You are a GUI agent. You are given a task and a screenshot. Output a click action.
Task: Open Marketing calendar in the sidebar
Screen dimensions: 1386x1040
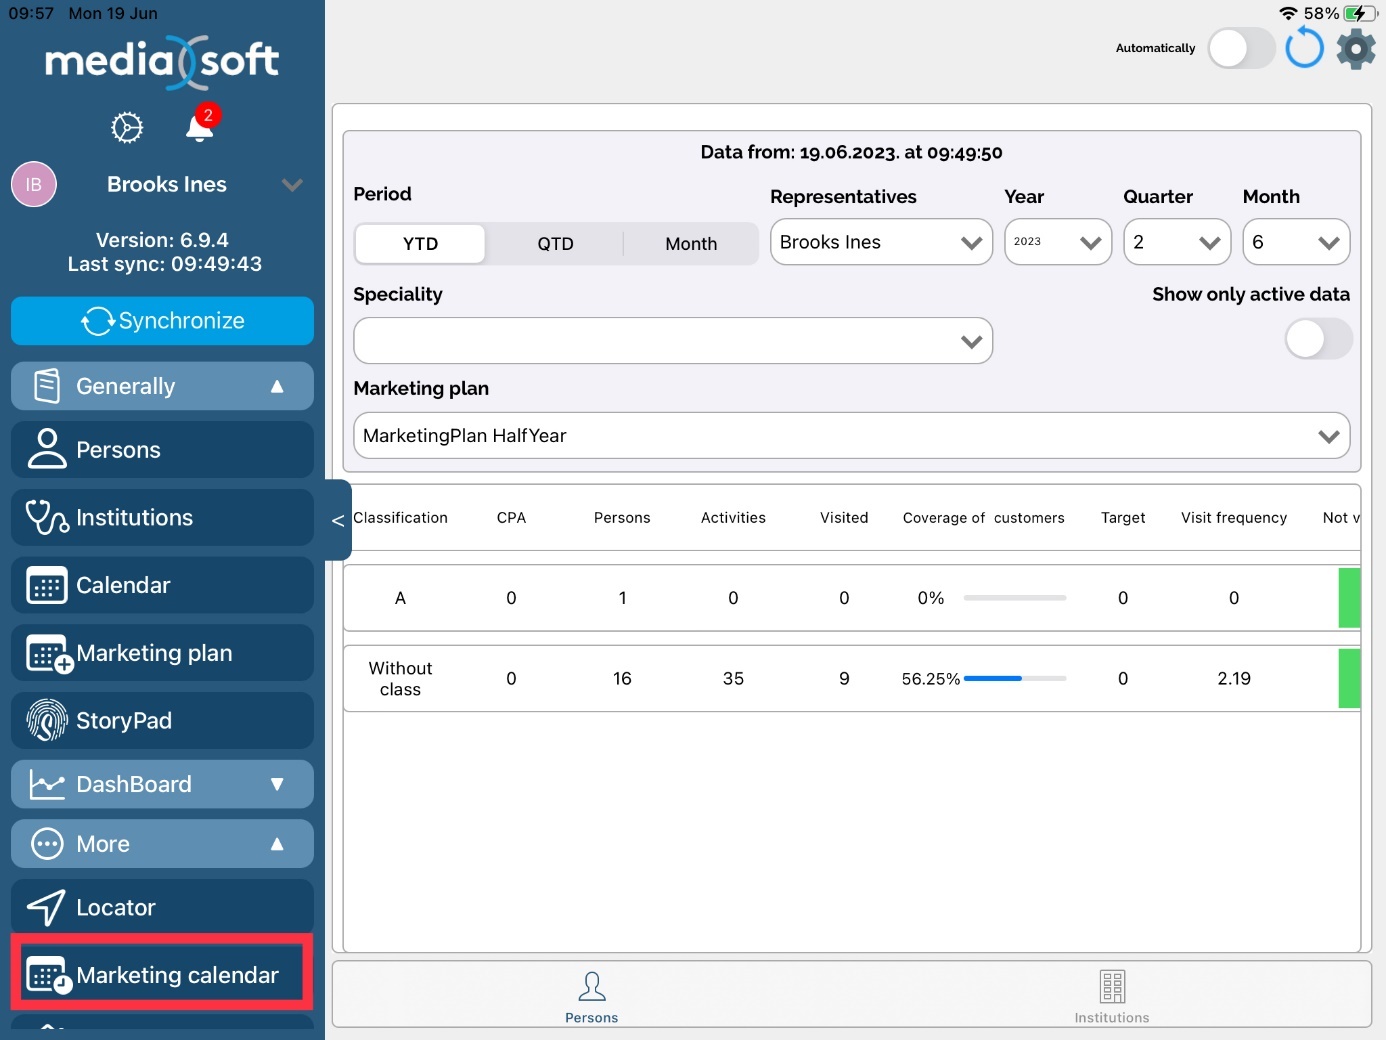point(162,975)
